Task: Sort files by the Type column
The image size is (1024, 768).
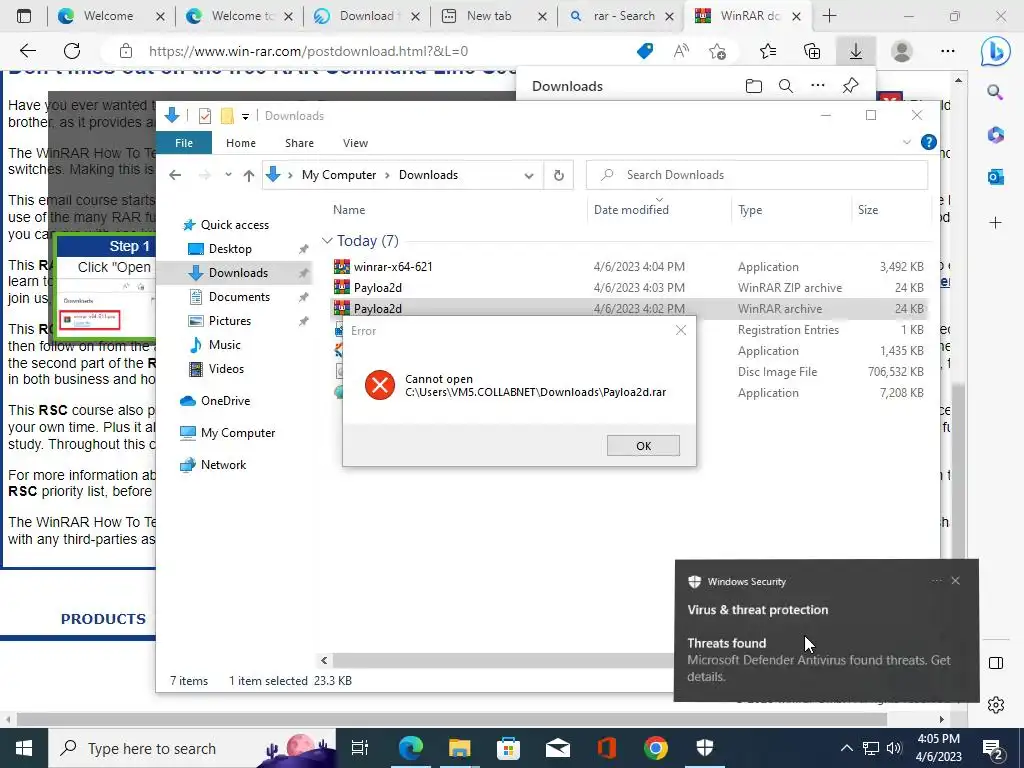Action: click(x=750, y=210)
